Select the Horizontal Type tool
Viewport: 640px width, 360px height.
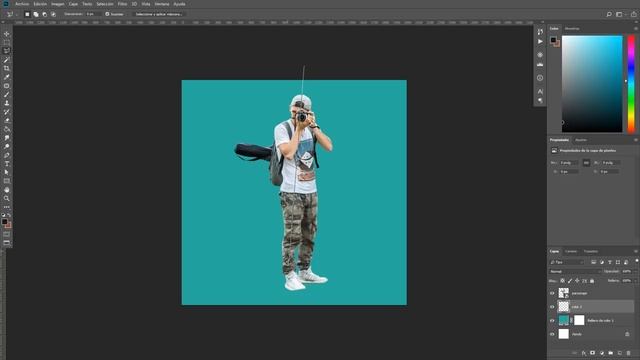point(7,164)
